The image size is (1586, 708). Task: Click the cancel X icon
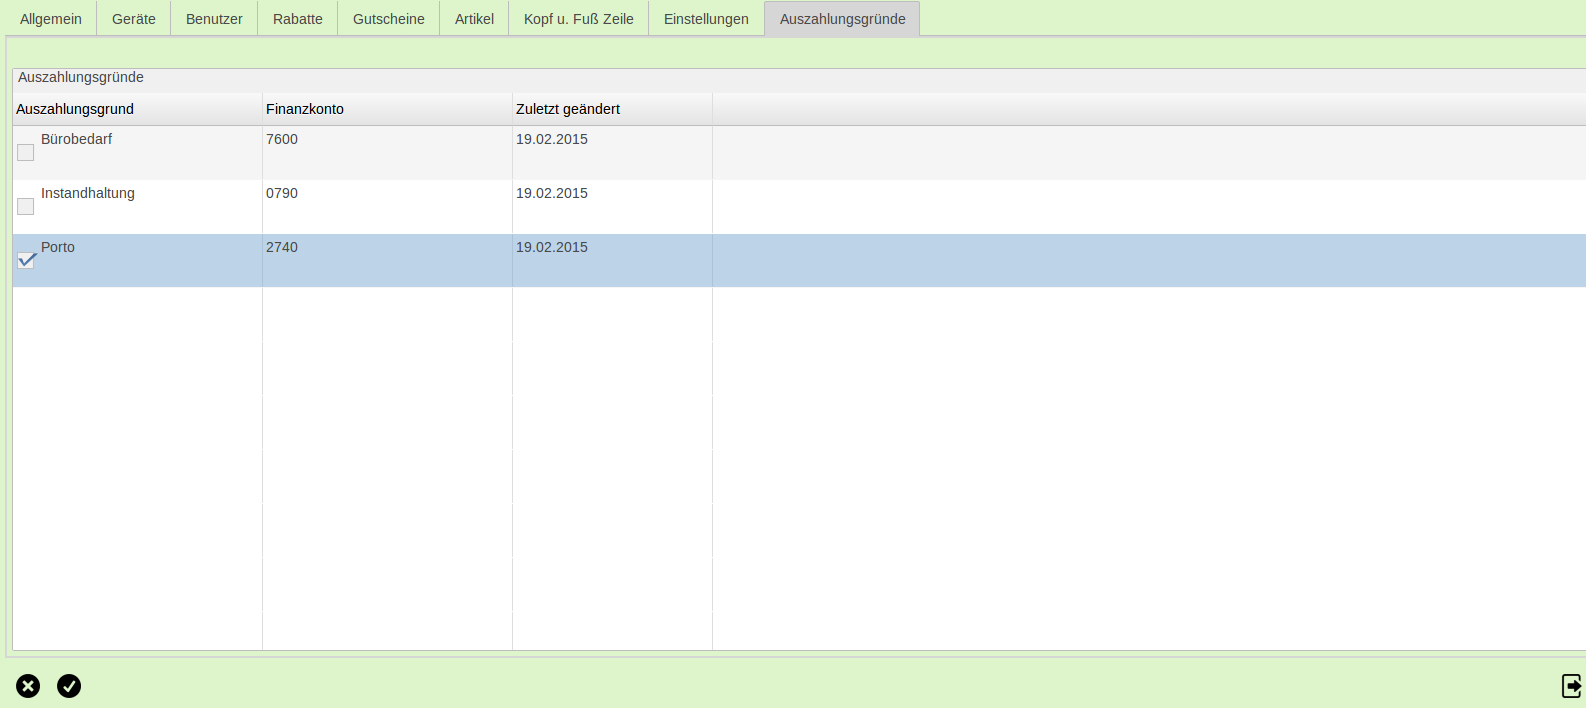pos(28,686)
